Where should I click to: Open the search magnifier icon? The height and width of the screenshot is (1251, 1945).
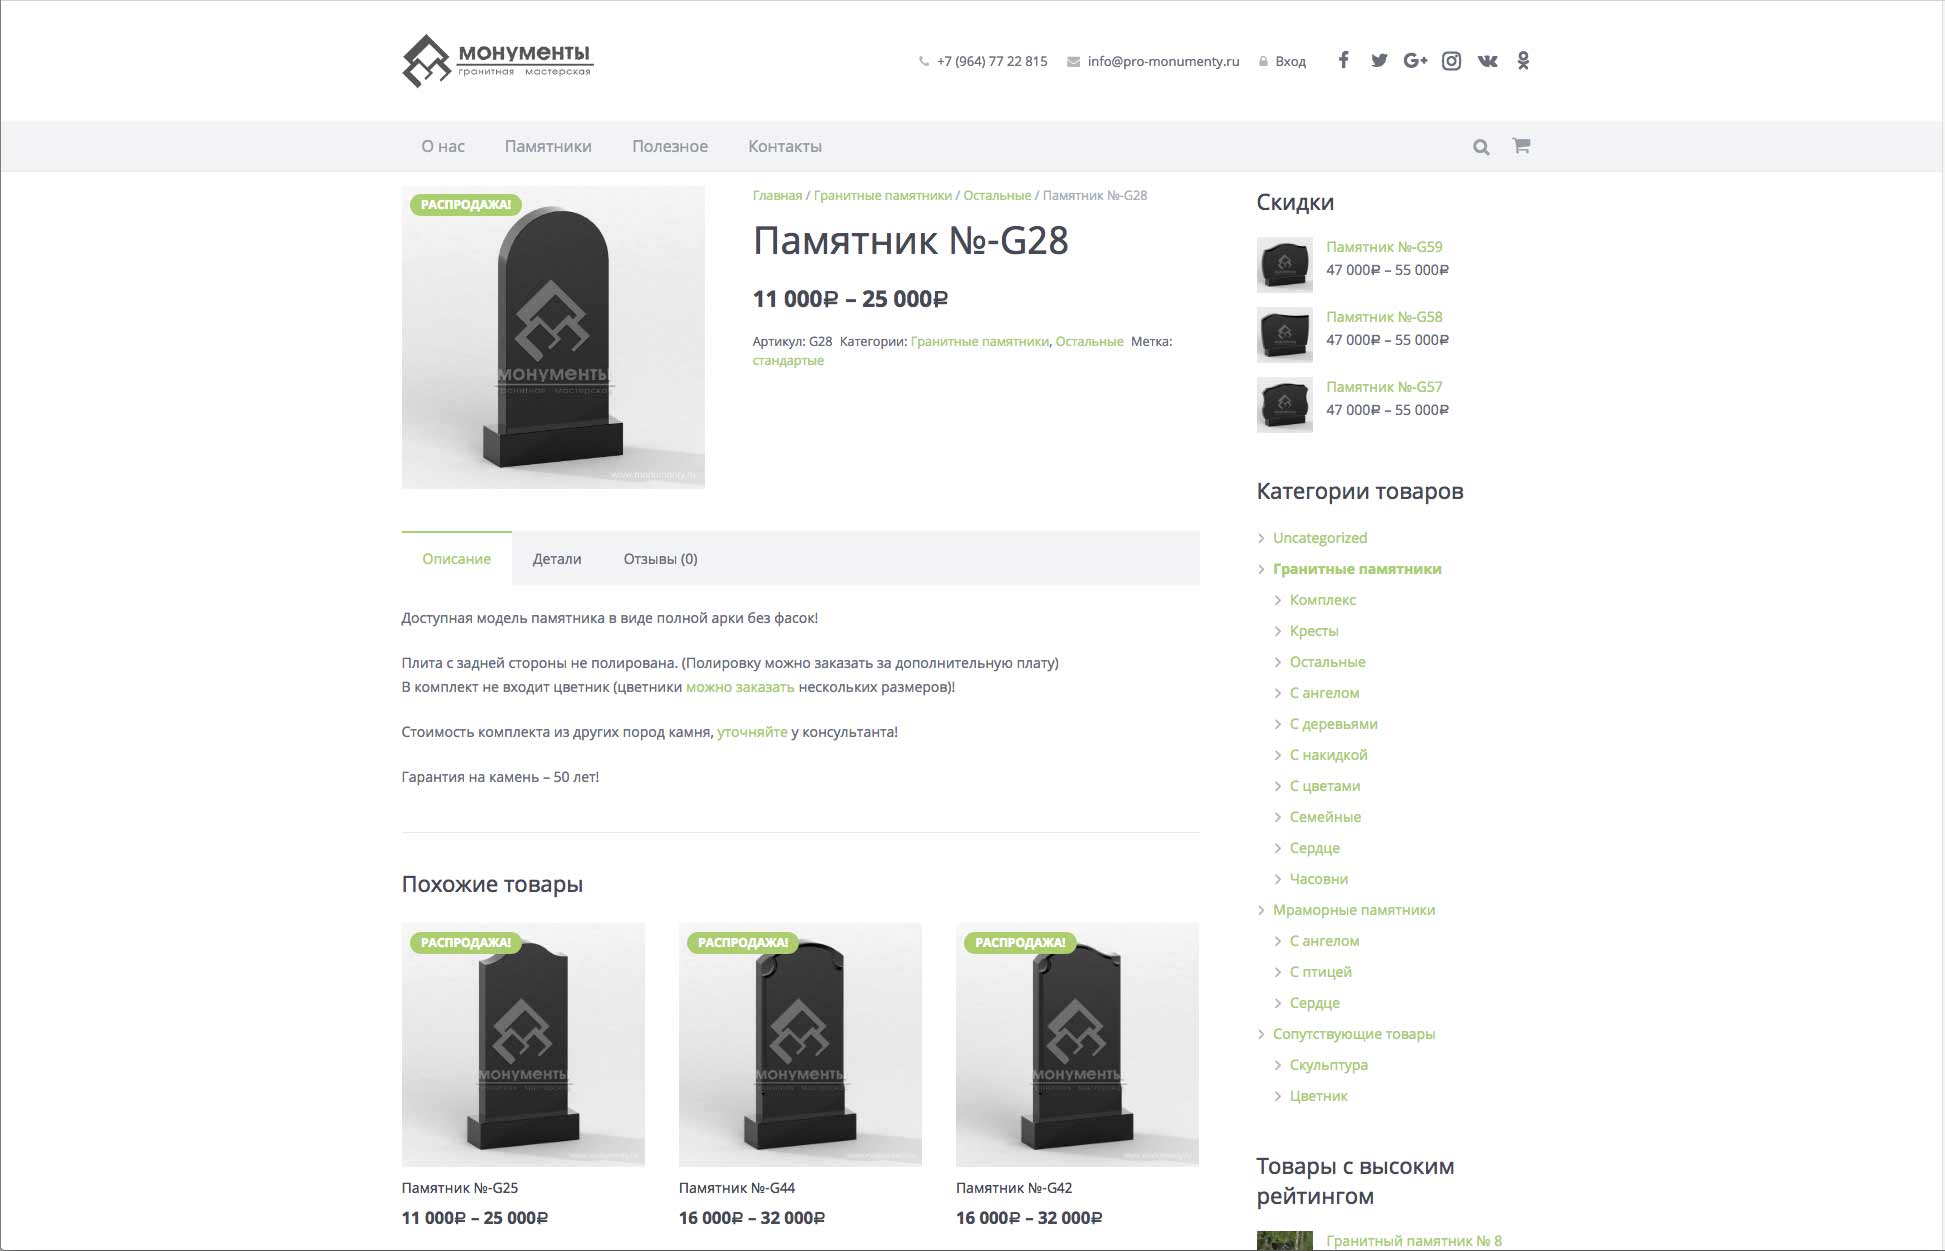[1481, 147]
